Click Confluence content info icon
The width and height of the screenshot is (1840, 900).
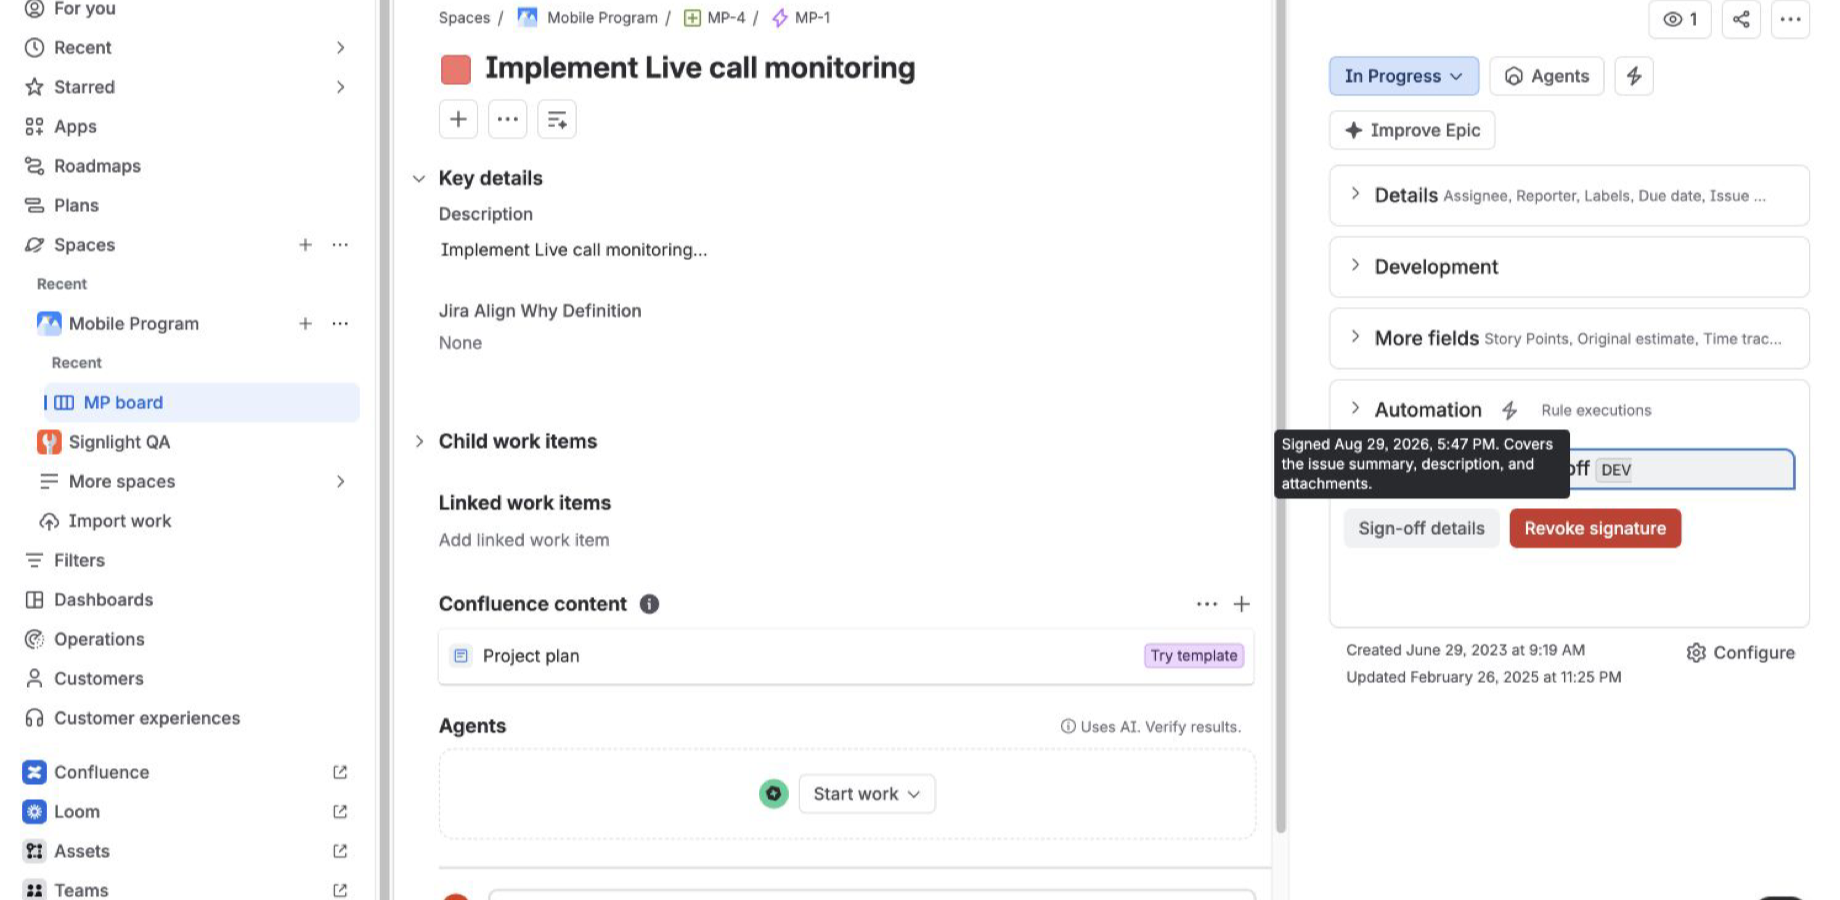click(x=650, y=605)
